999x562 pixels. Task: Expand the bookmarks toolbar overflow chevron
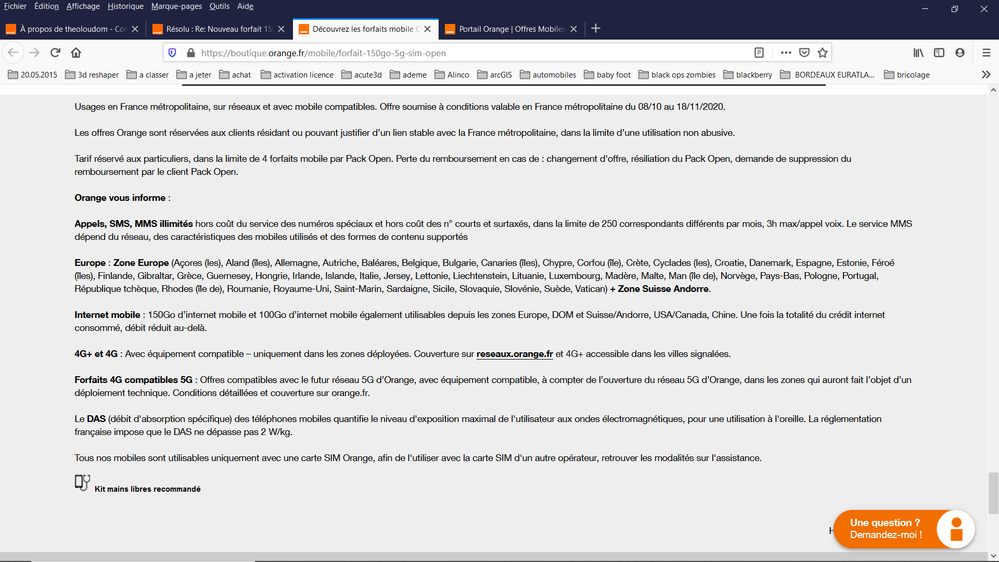986,75
